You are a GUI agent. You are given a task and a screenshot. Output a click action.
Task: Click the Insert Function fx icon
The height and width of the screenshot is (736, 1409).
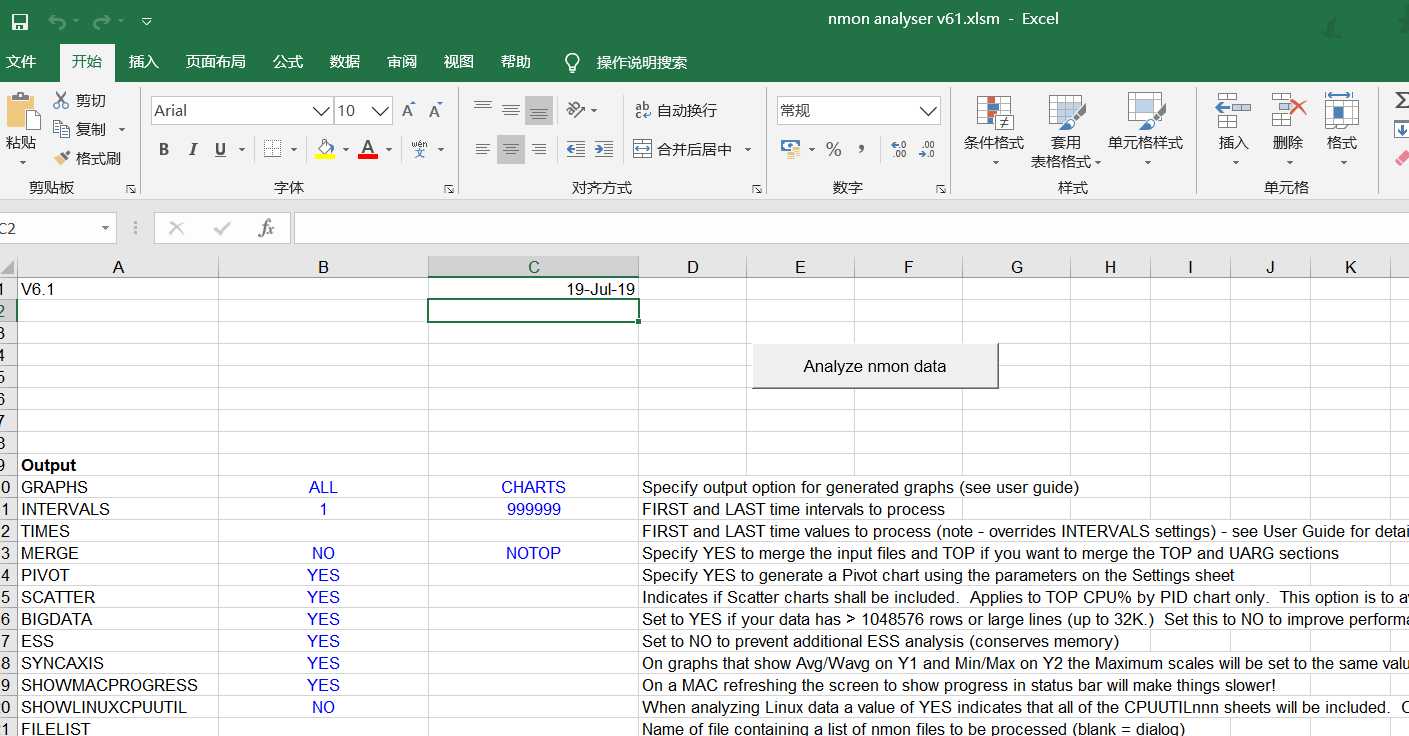pyautogui.click(x=266, y=229)
